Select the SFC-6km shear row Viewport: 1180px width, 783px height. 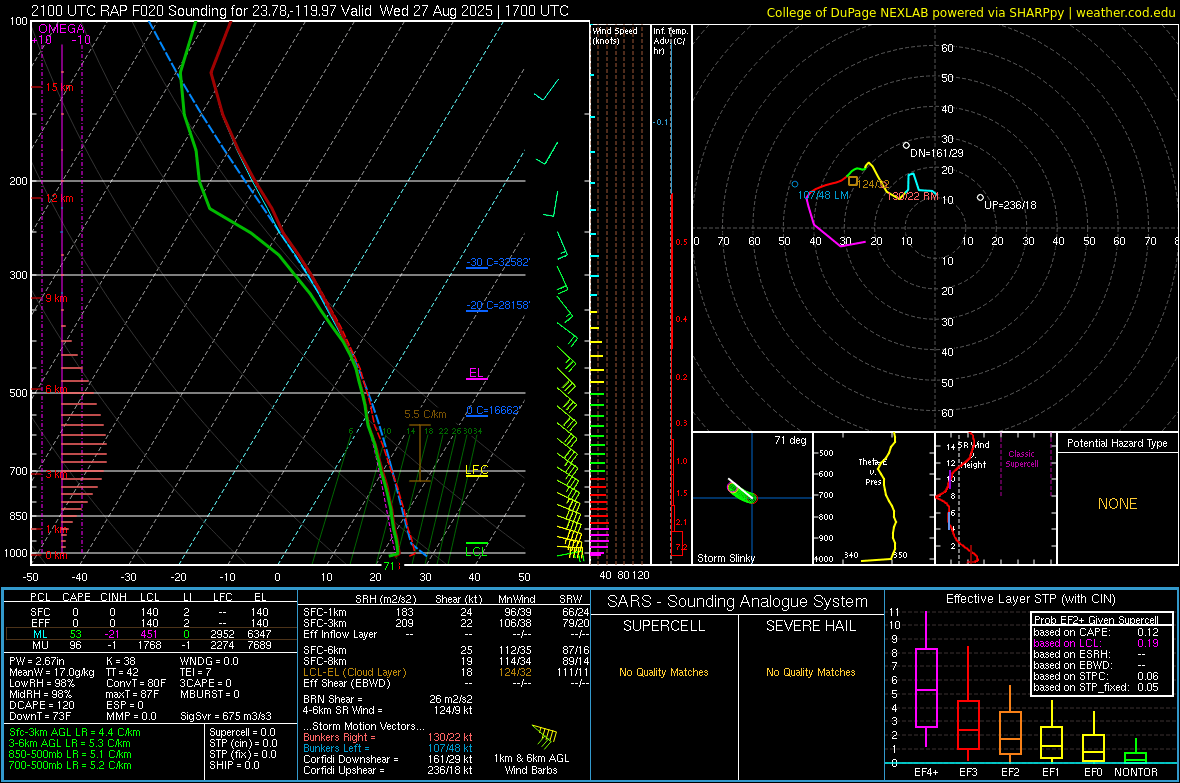446,650
